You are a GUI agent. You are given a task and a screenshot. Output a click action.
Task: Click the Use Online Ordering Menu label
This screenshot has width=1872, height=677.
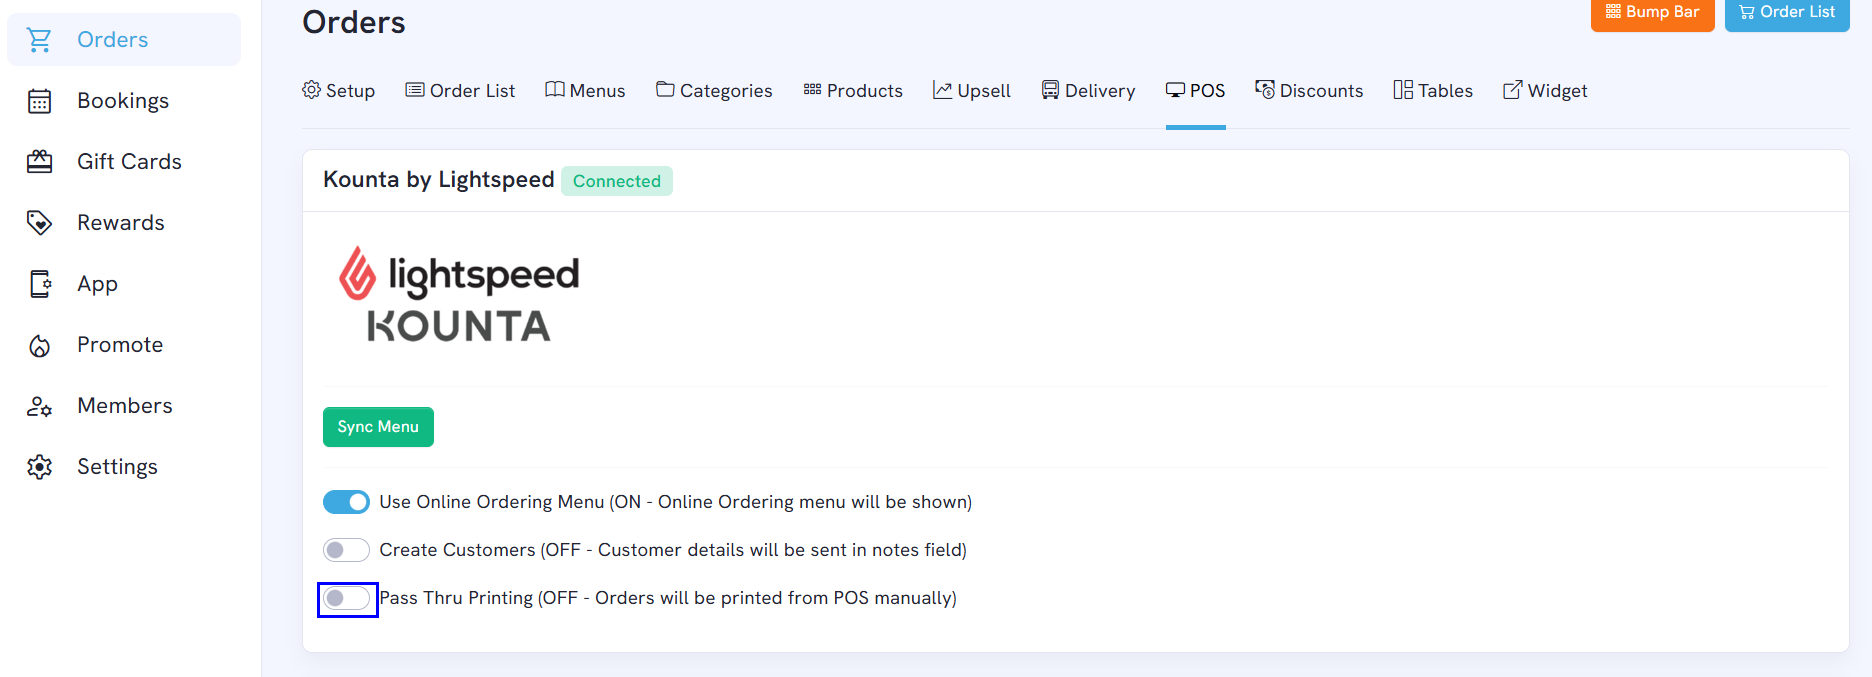(676, 502)
